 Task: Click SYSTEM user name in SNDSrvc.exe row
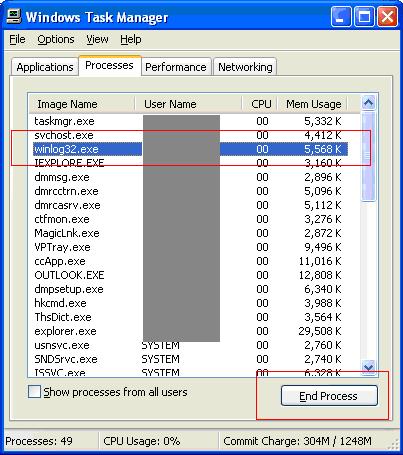click(x=160, y=359)
